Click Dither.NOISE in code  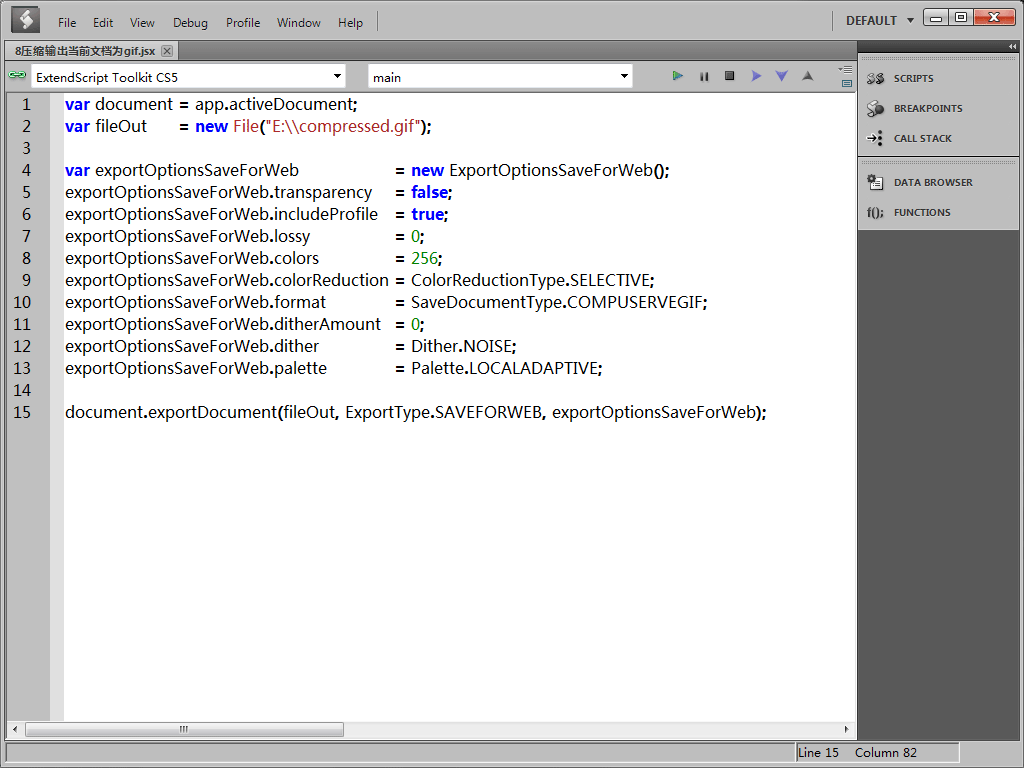coord(462,346)
